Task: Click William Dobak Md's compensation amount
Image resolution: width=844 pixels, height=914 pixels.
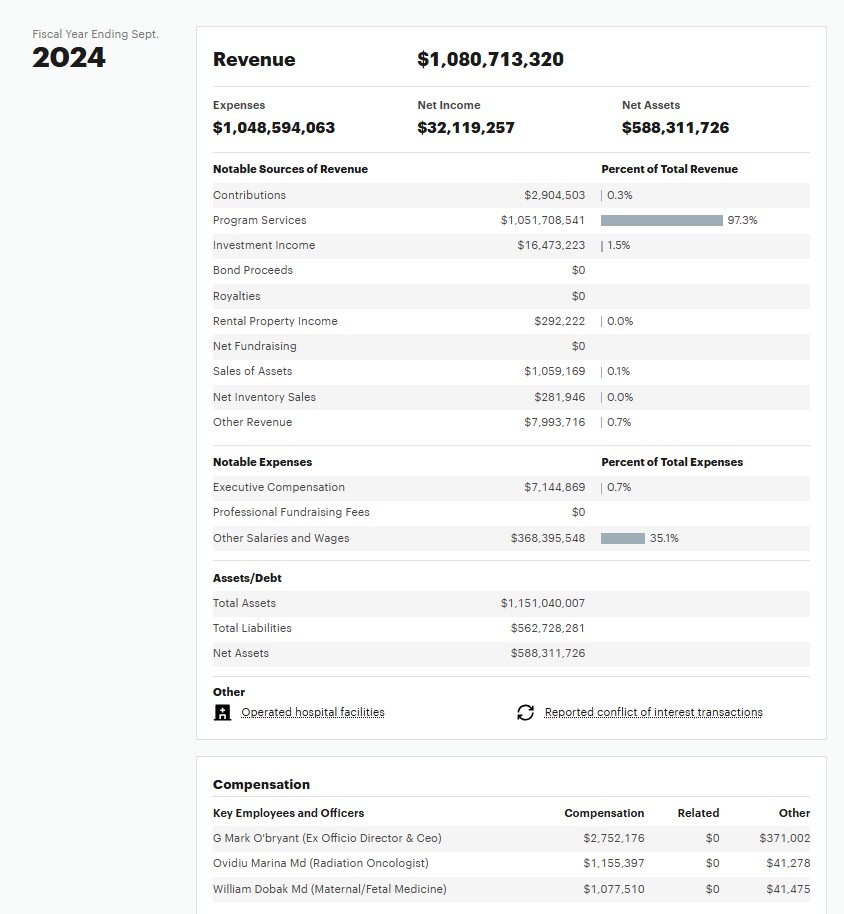Action: pyautogui.click(x=613, y=889)
